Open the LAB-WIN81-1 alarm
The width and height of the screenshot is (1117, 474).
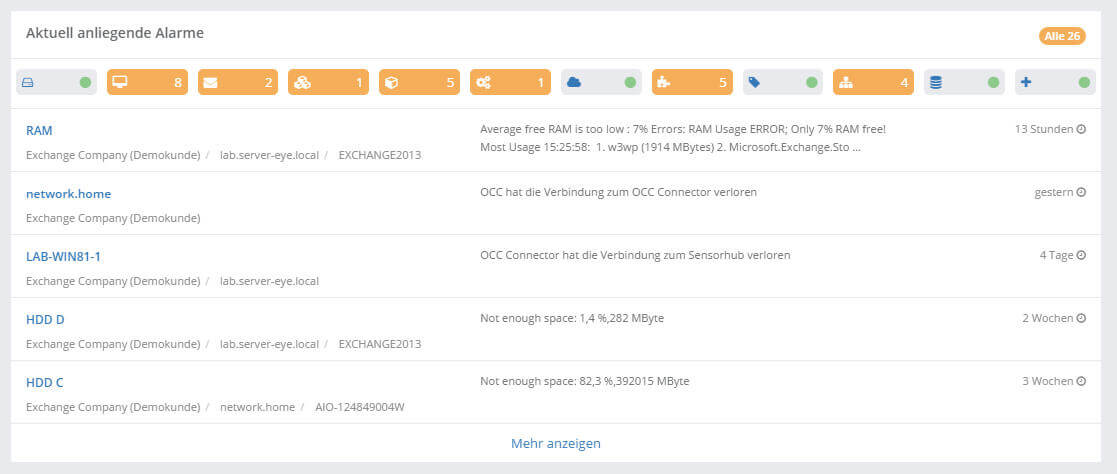click(63, 256)
